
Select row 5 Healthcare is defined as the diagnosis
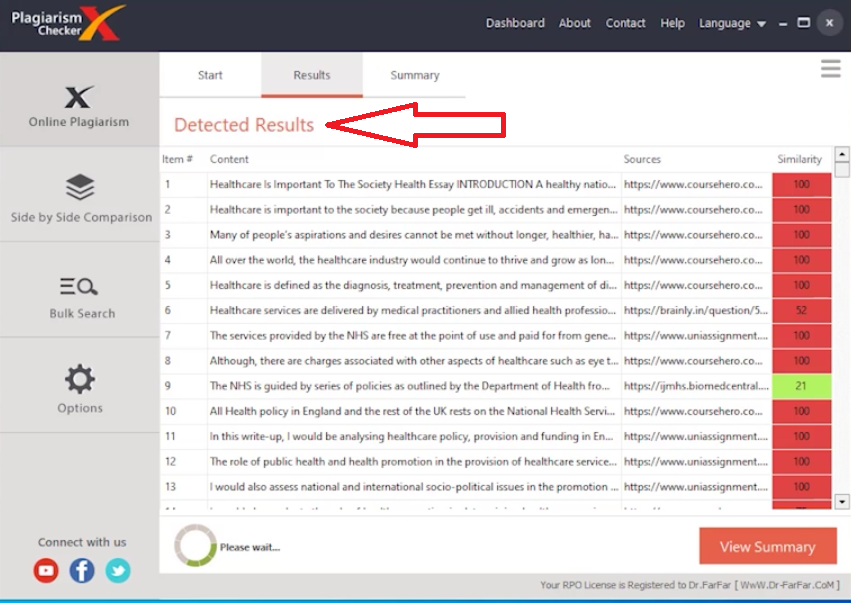tap(496, 285)
